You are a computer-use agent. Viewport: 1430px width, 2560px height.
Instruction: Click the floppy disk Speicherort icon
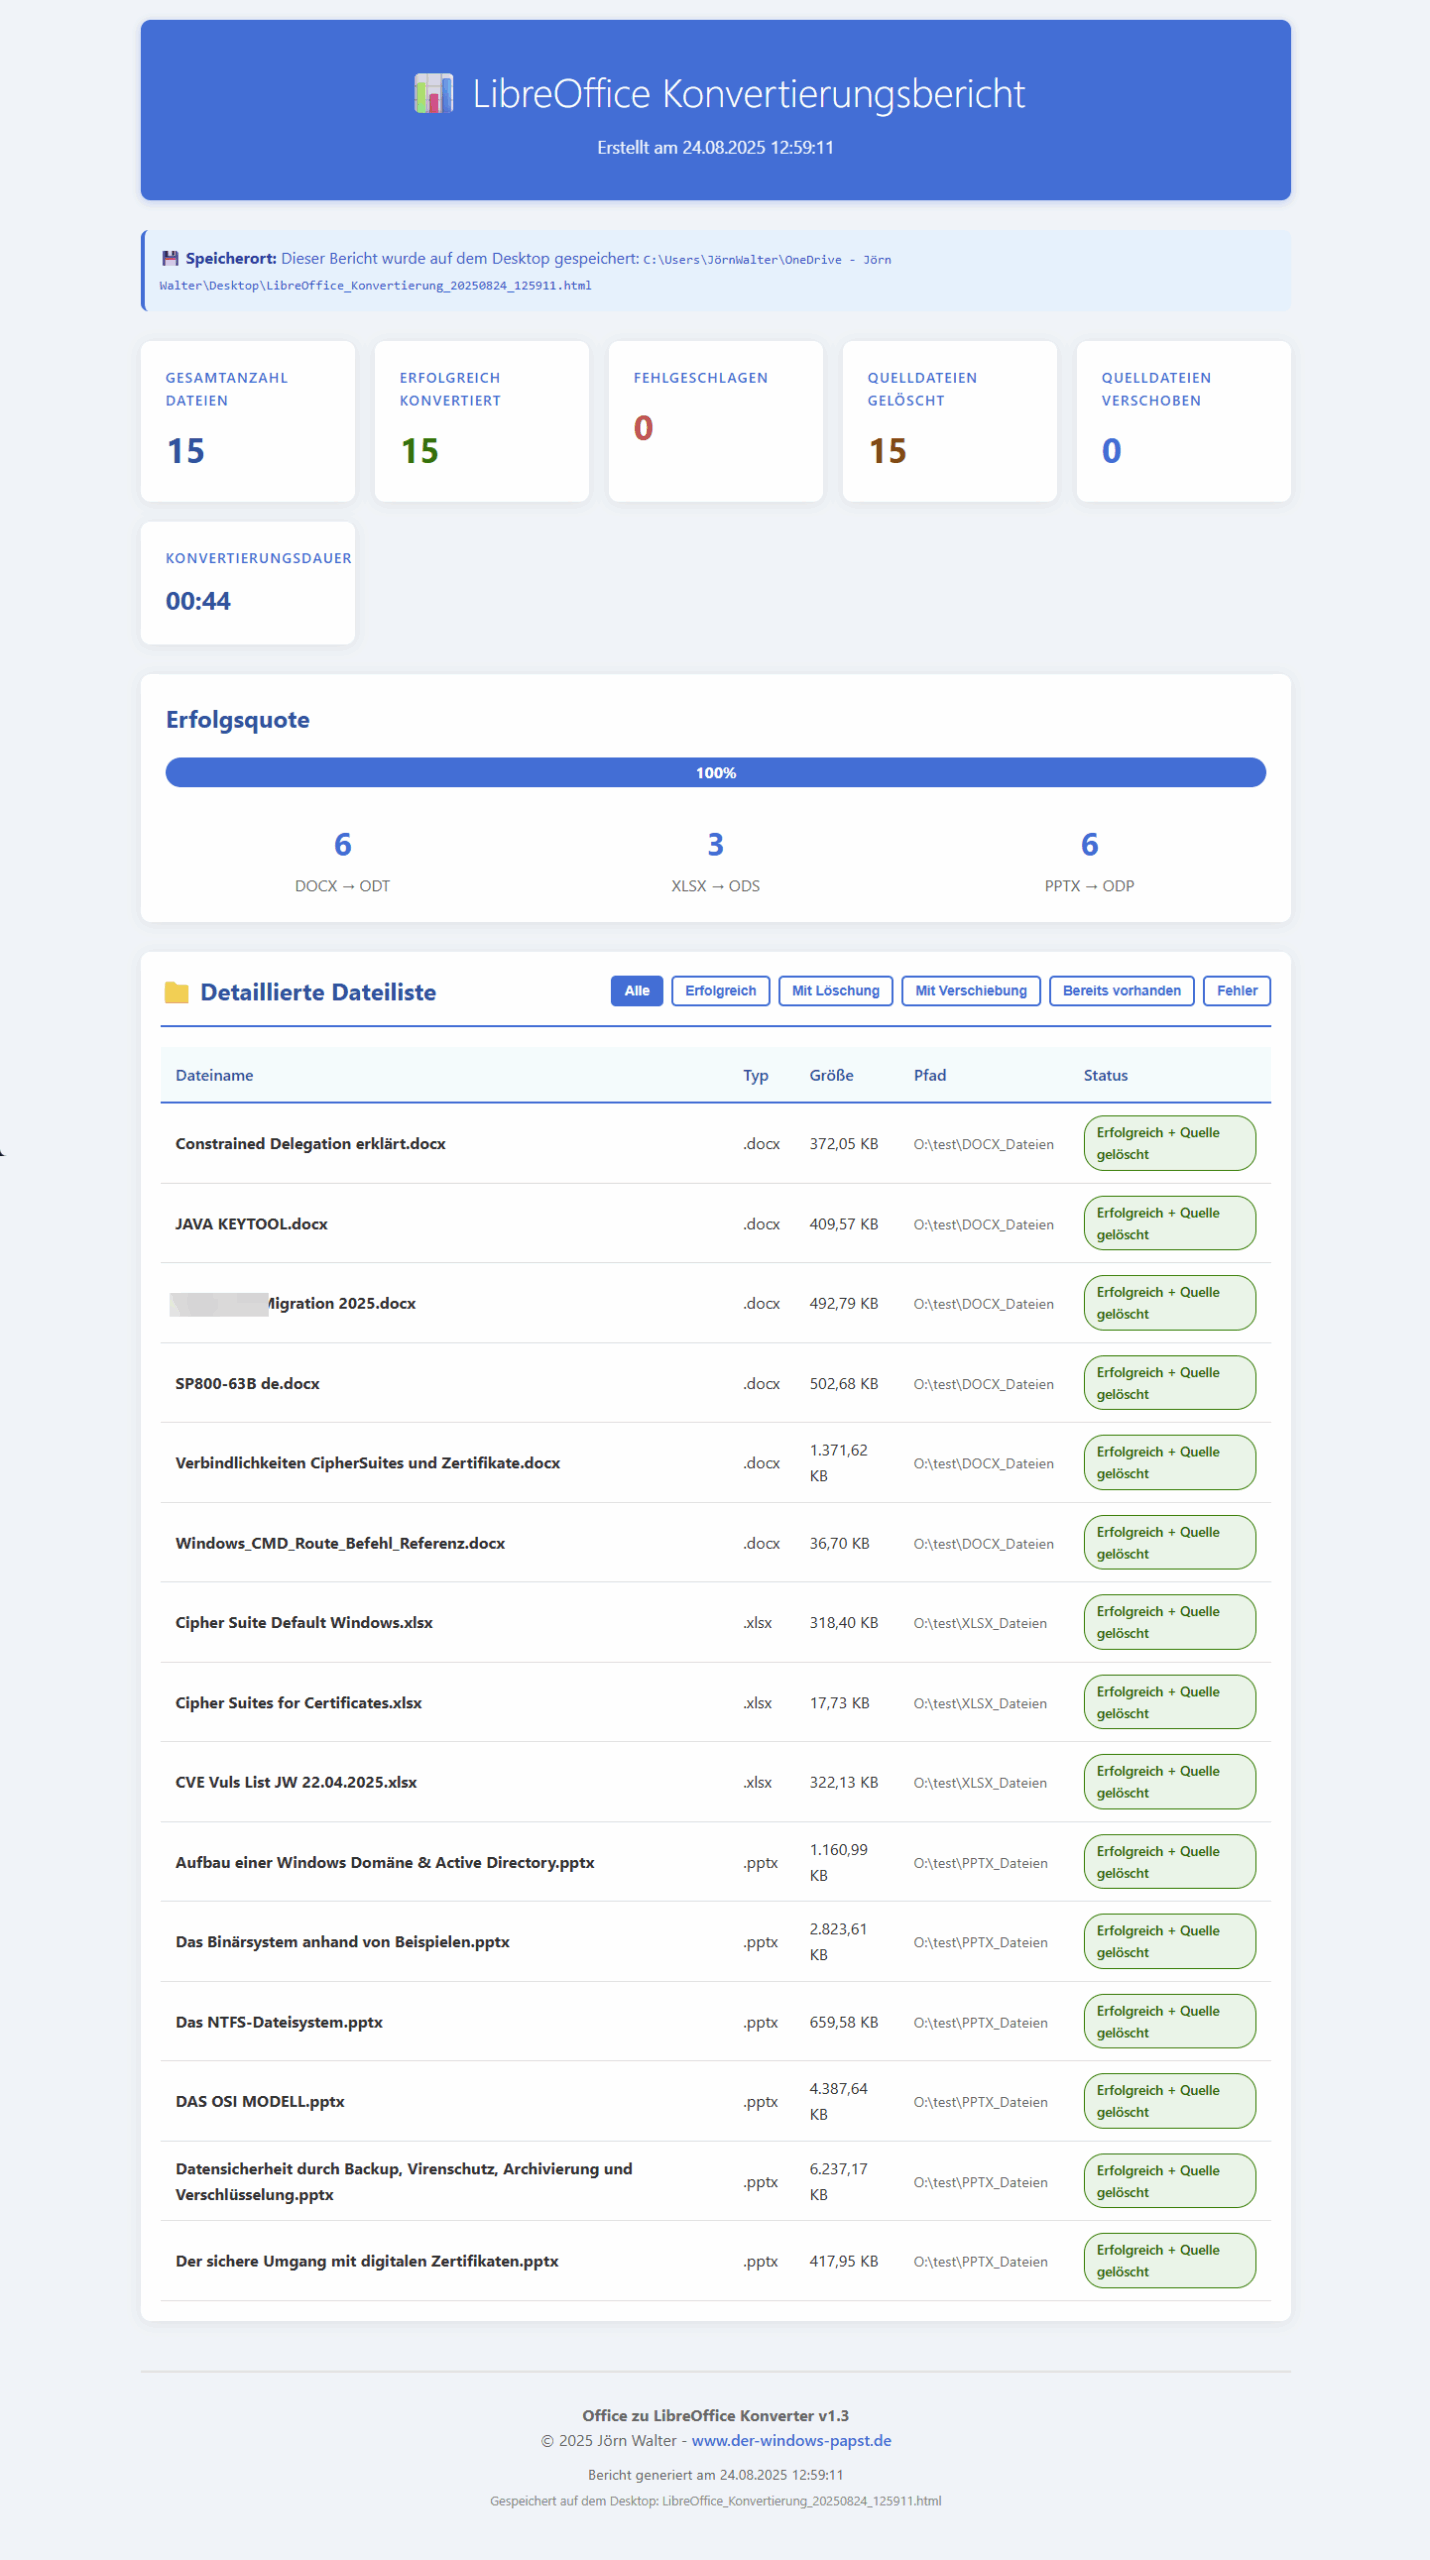(170, 259)
